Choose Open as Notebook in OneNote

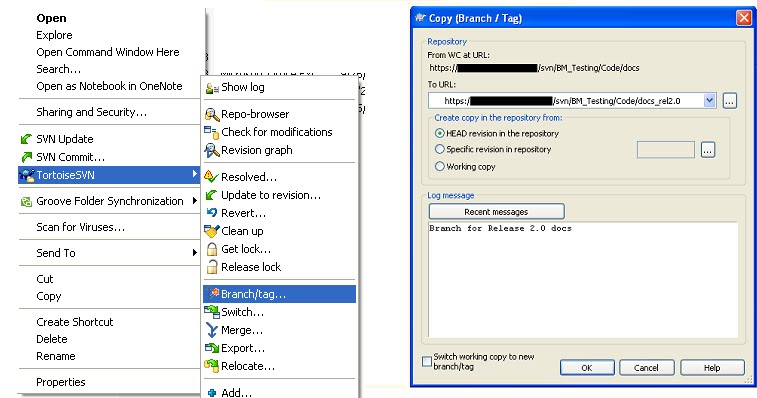[x=109, y=86]
